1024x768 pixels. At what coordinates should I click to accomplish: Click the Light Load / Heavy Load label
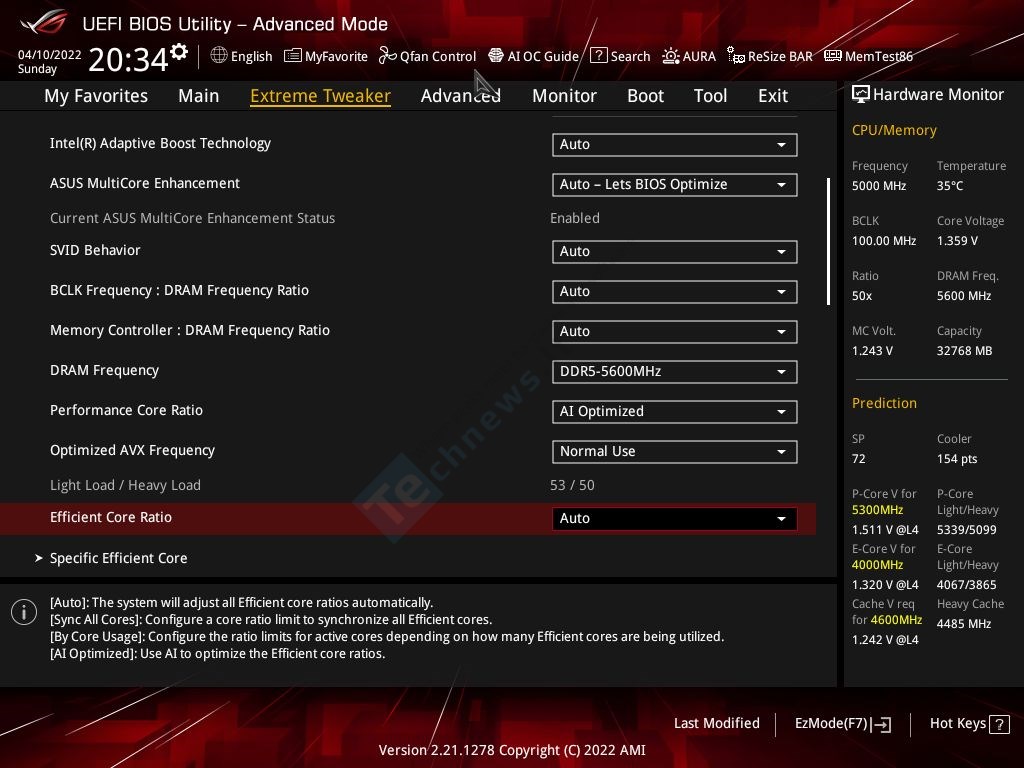(x=125, y=486)
